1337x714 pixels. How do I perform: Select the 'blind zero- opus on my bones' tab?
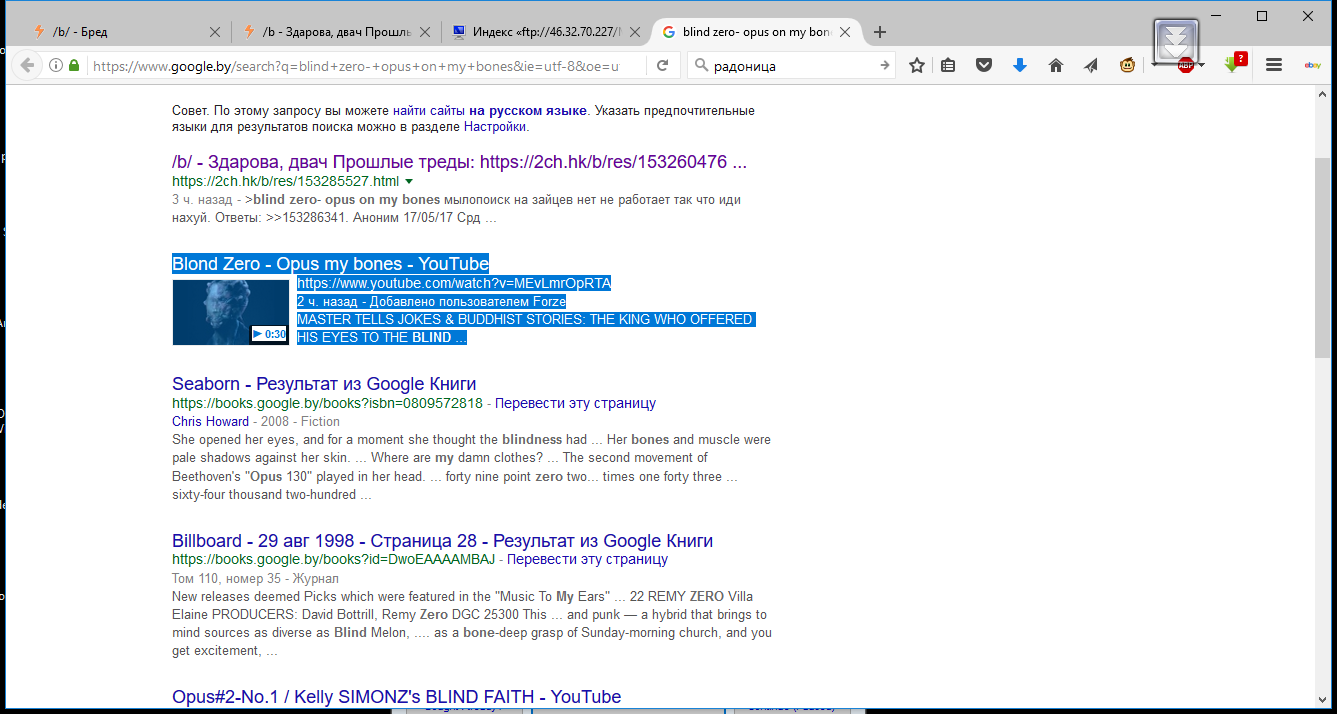tap(756, 32)
